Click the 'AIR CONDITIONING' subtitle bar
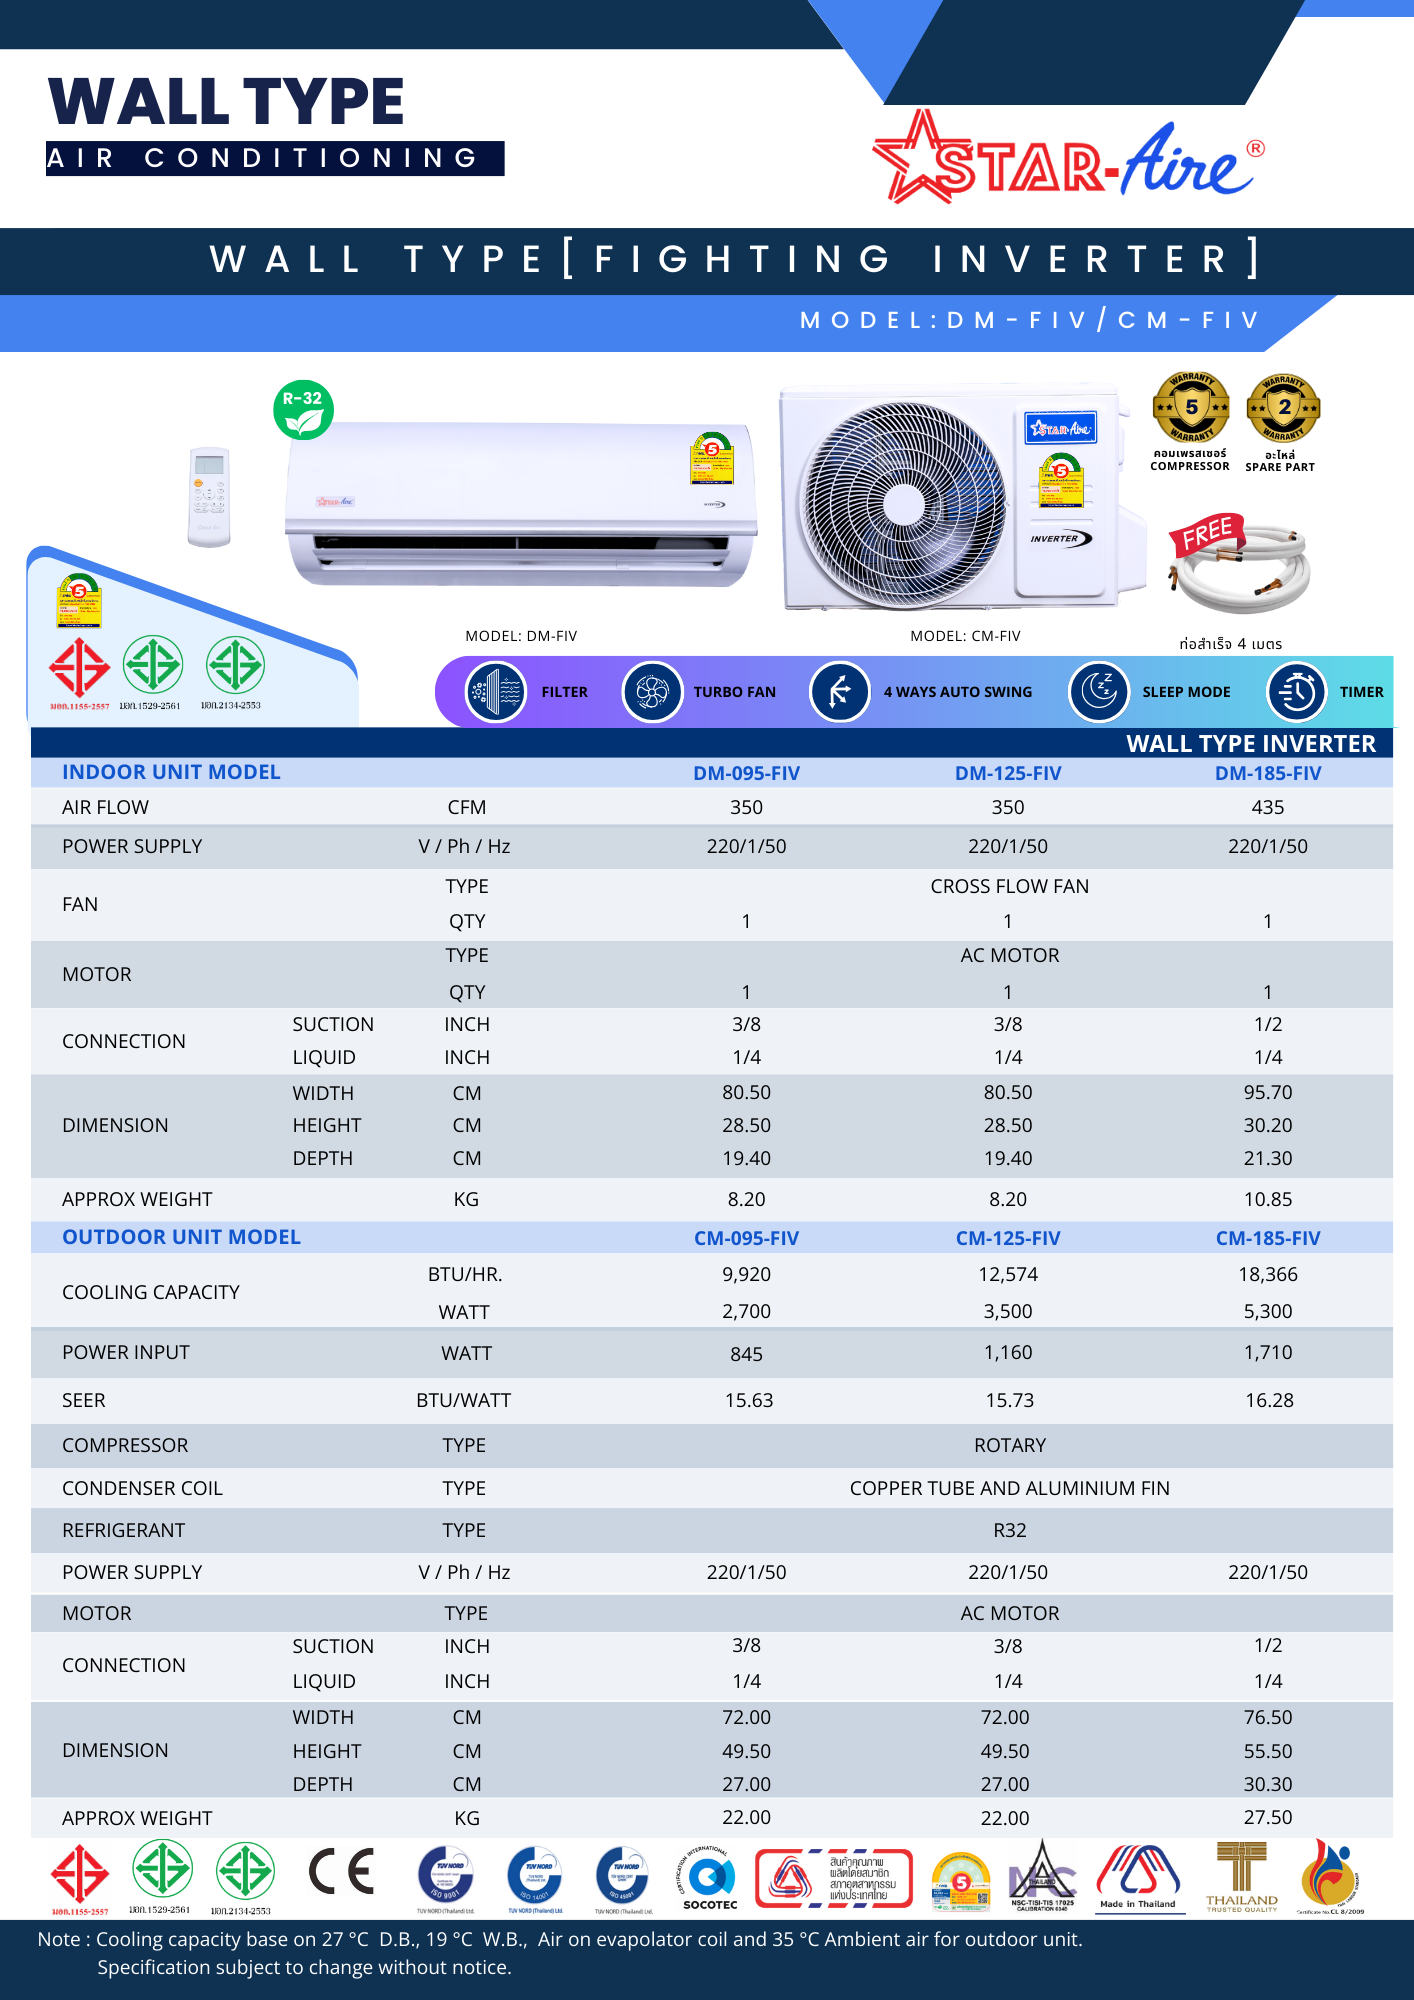Viewport: 1414px width, 2000px height. (x=275, y=158)
